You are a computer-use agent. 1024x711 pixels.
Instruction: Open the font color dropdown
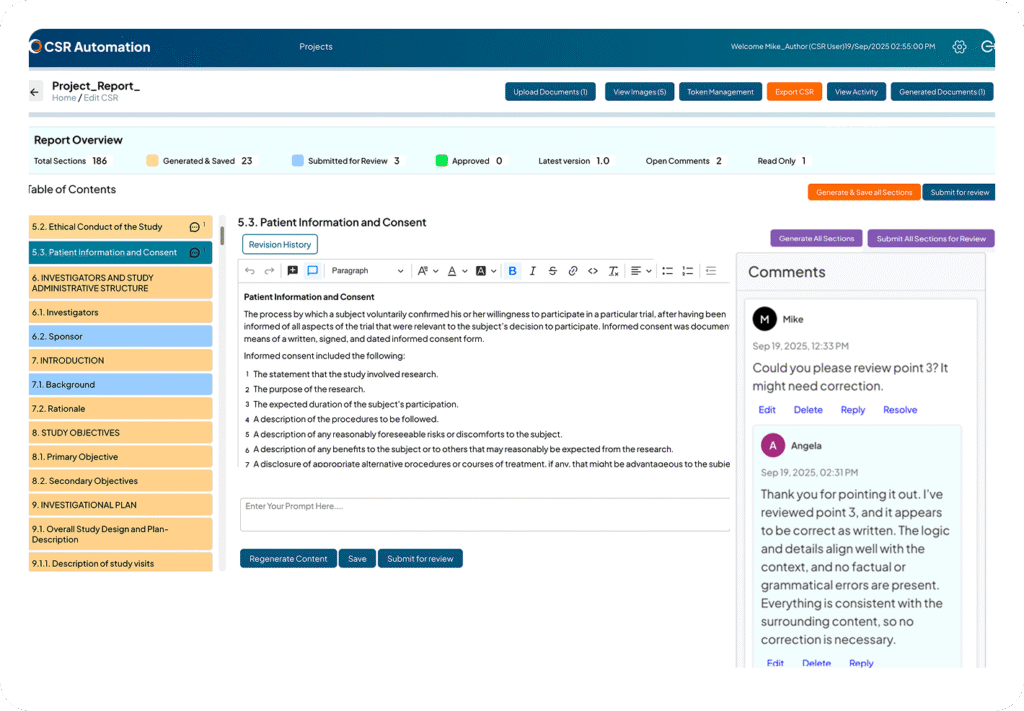(457, 270)
